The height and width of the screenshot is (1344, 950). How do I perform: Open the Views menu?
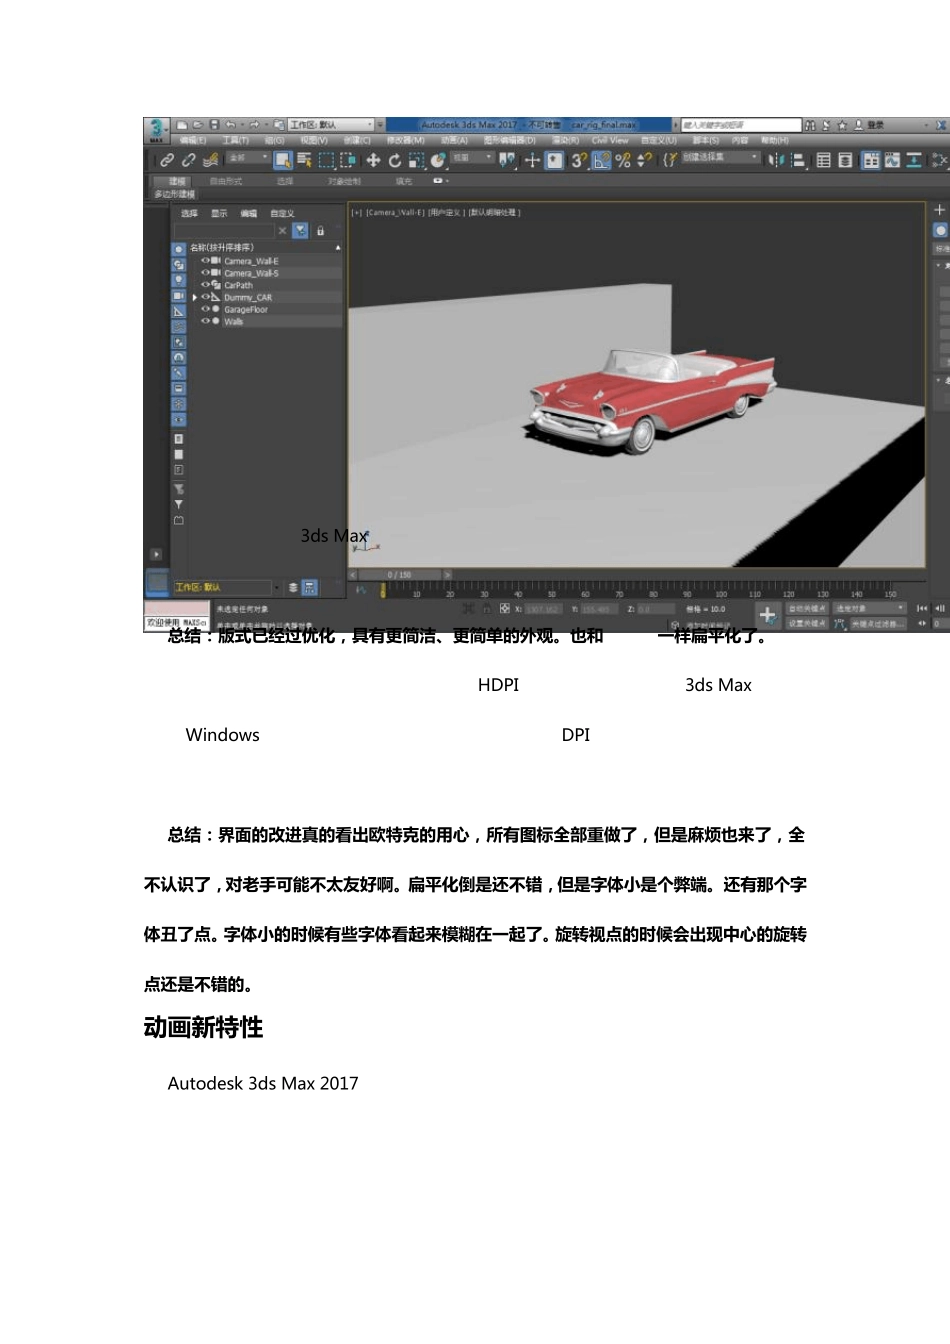pos(314,141)
